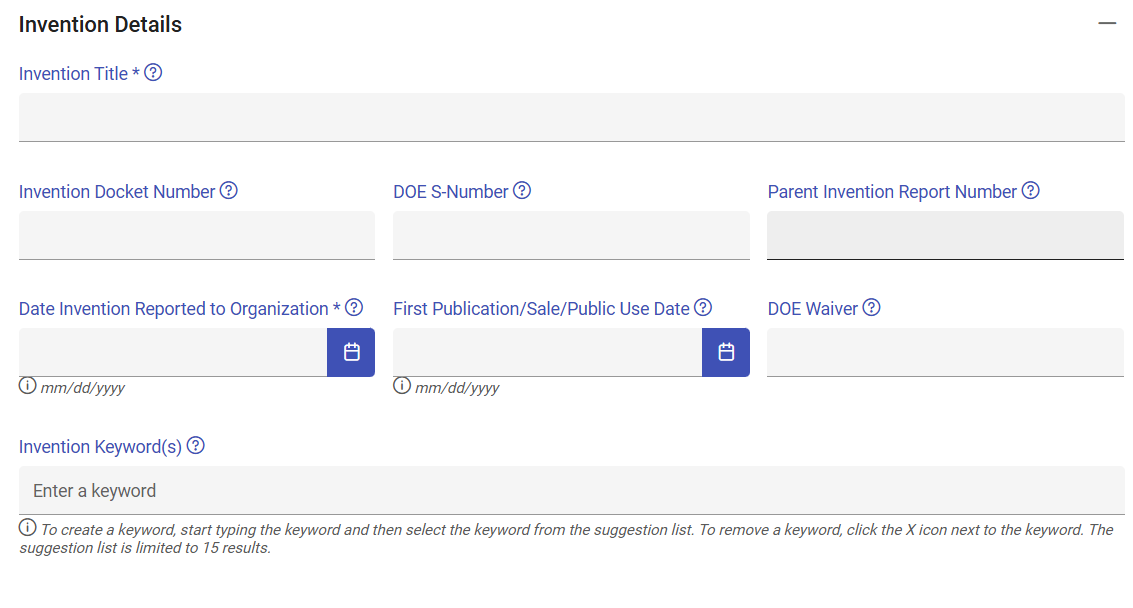This screenshot has width=1133, height=608.
Task: Open calendar picker for Date Invention Reported
Action: 351,352
